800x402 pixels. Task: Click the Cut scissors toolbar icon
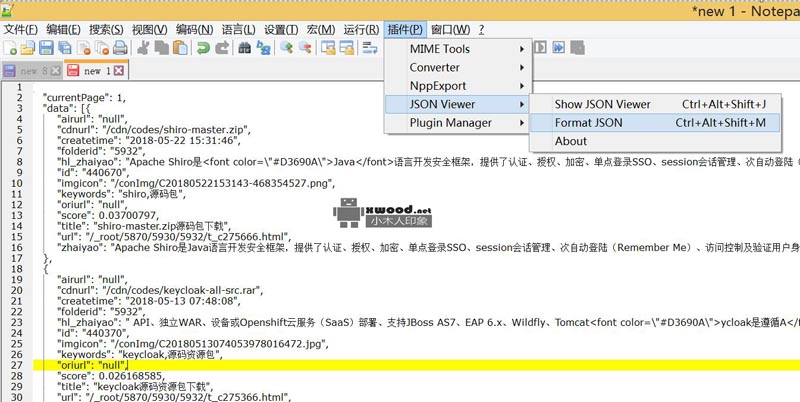pyautogui.click(x=143, y=48)
